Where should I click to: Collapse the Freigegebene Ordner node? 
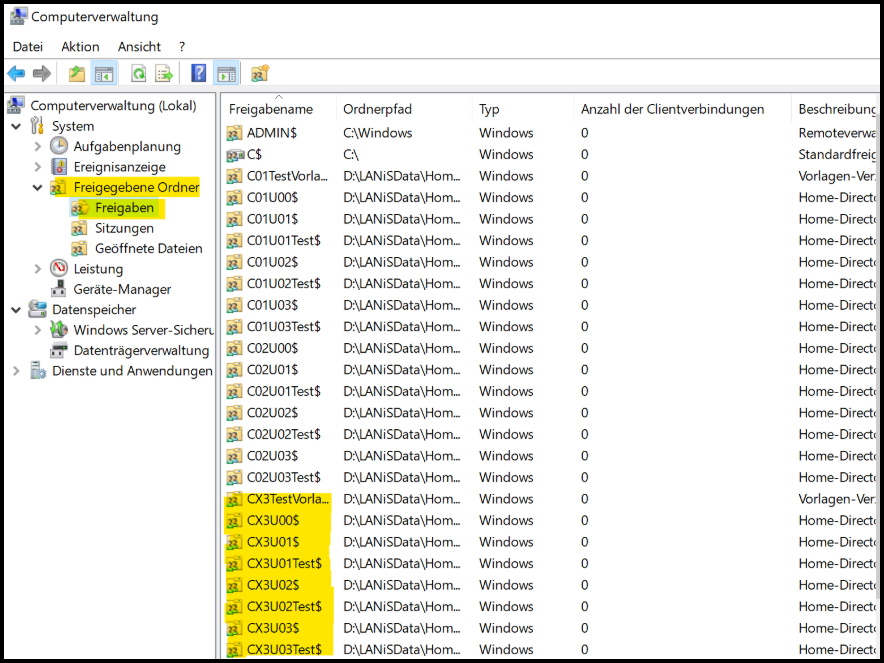pyautogui.click(x=38, y=187)
